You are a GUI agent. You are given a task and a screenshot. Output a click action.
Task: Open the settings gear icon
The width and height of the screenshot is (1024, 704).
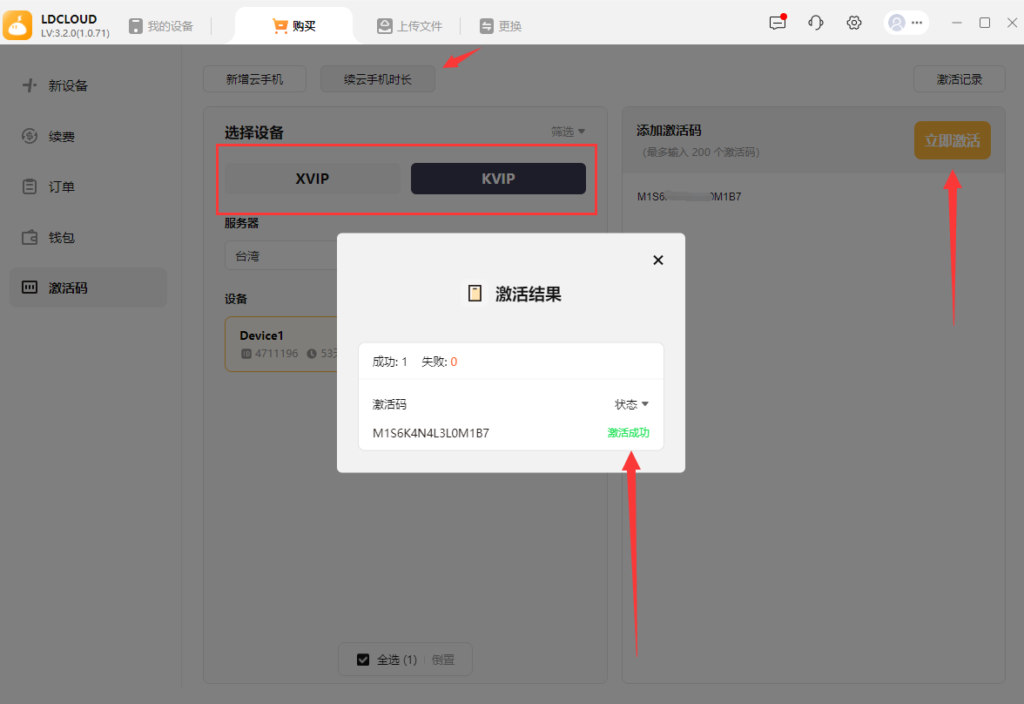click(854, 23)
